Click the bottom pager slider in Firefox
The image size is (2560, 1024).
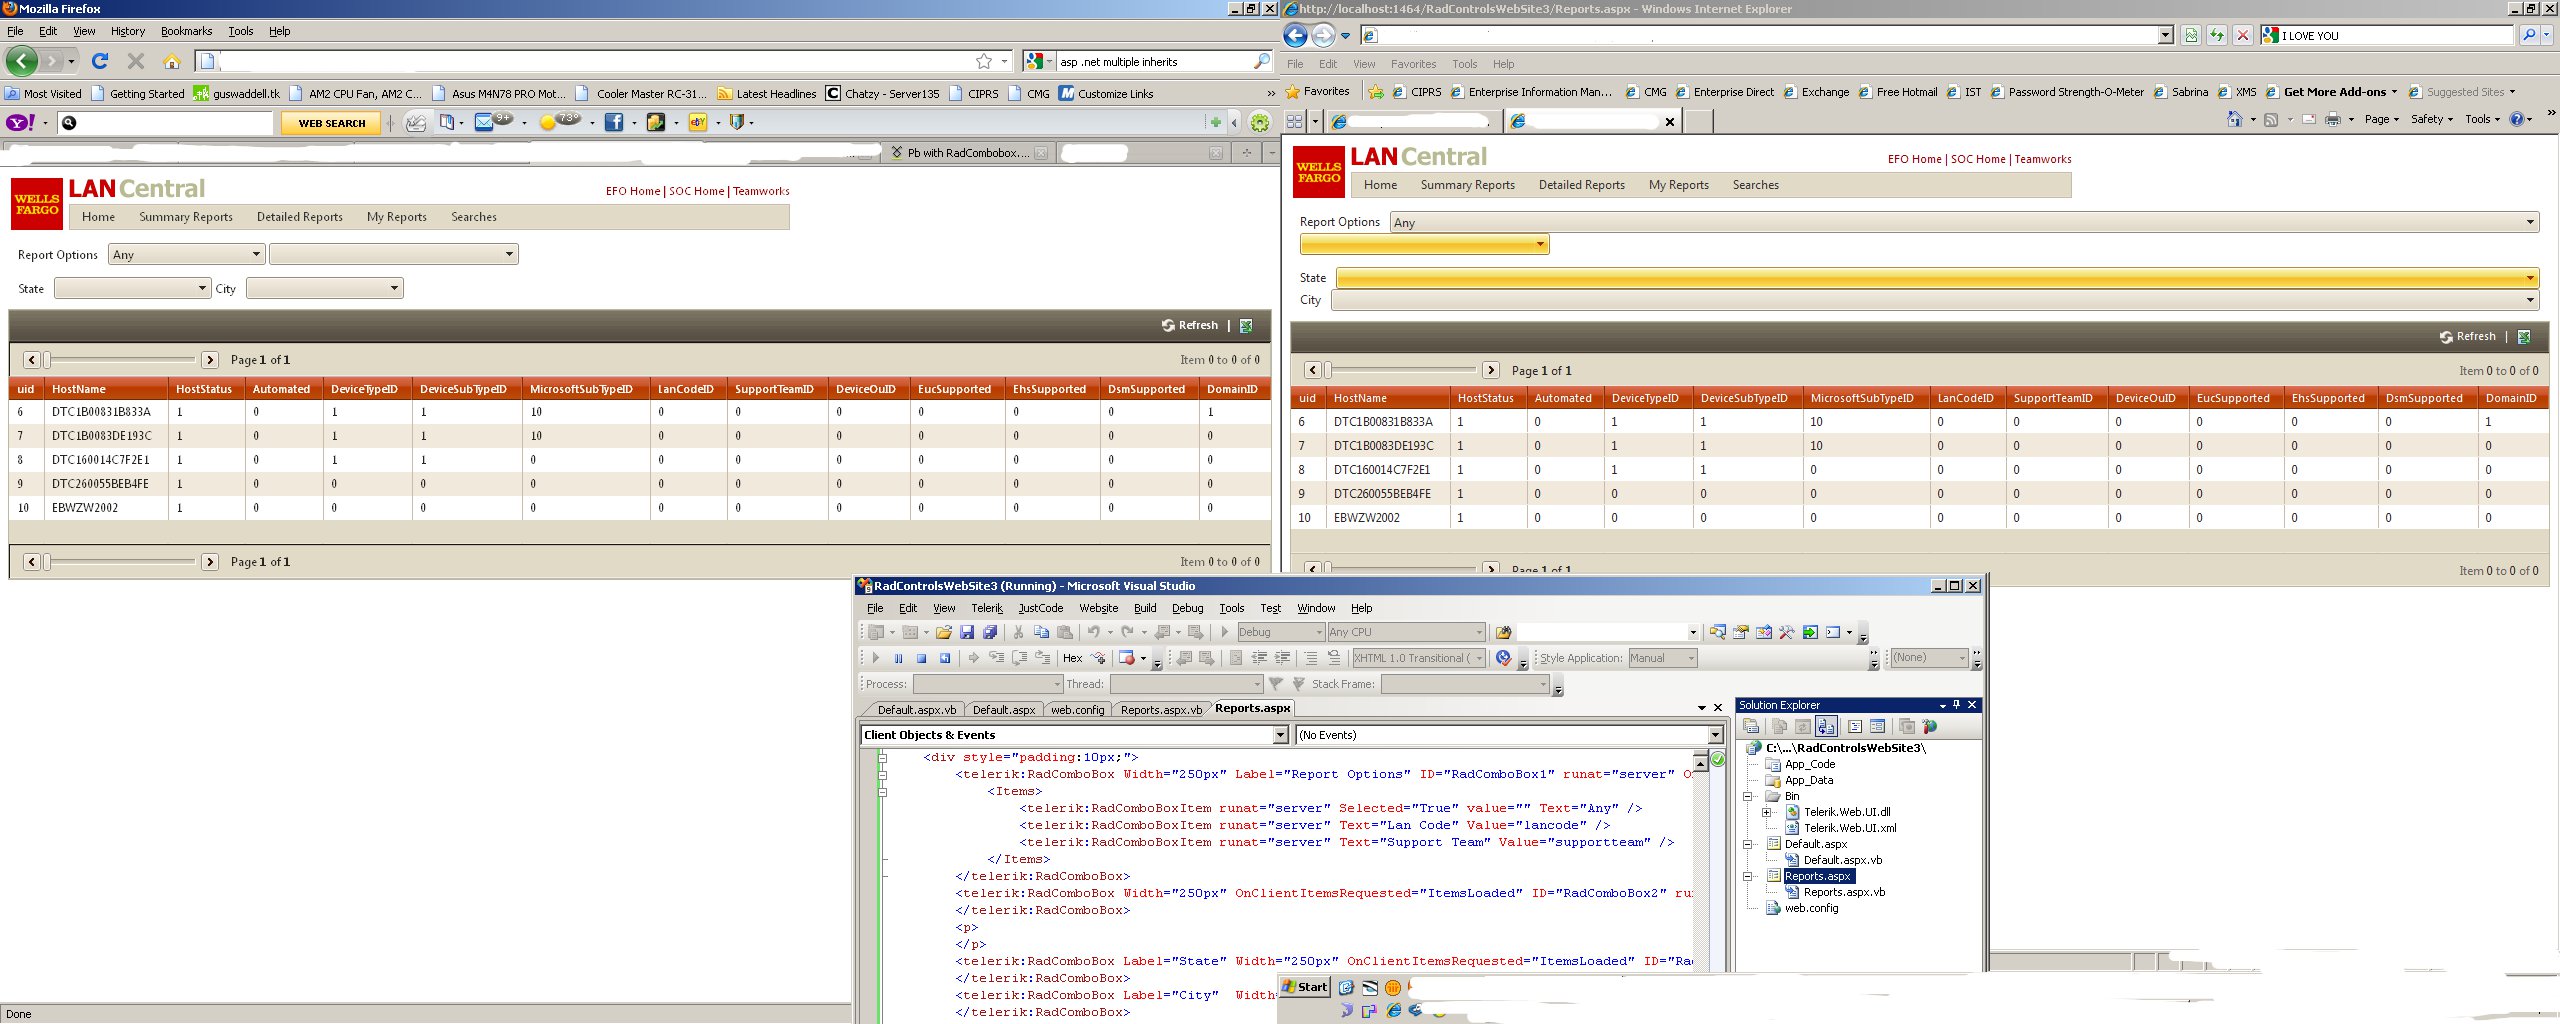(120, 562)
